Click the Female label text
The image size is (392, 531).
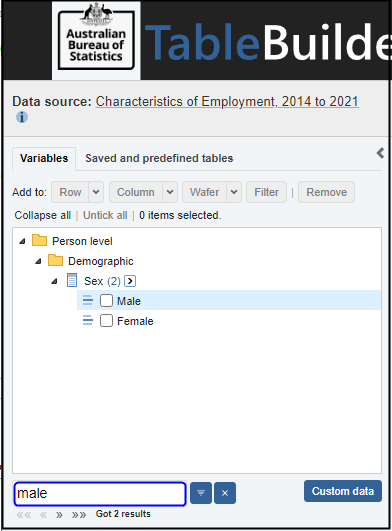tap(135, 321)
